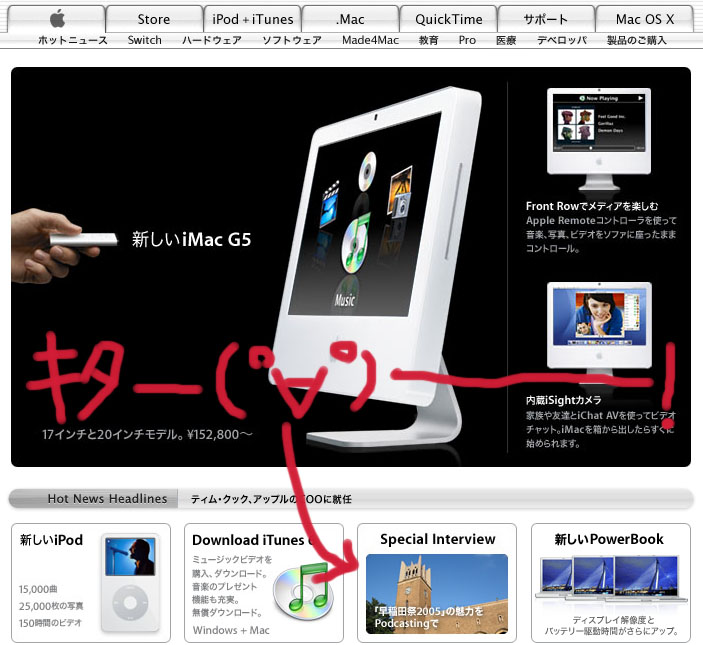Click the PowerBook laptops image
The width and height of the screenshot is (703, 645).
[611, 579]
